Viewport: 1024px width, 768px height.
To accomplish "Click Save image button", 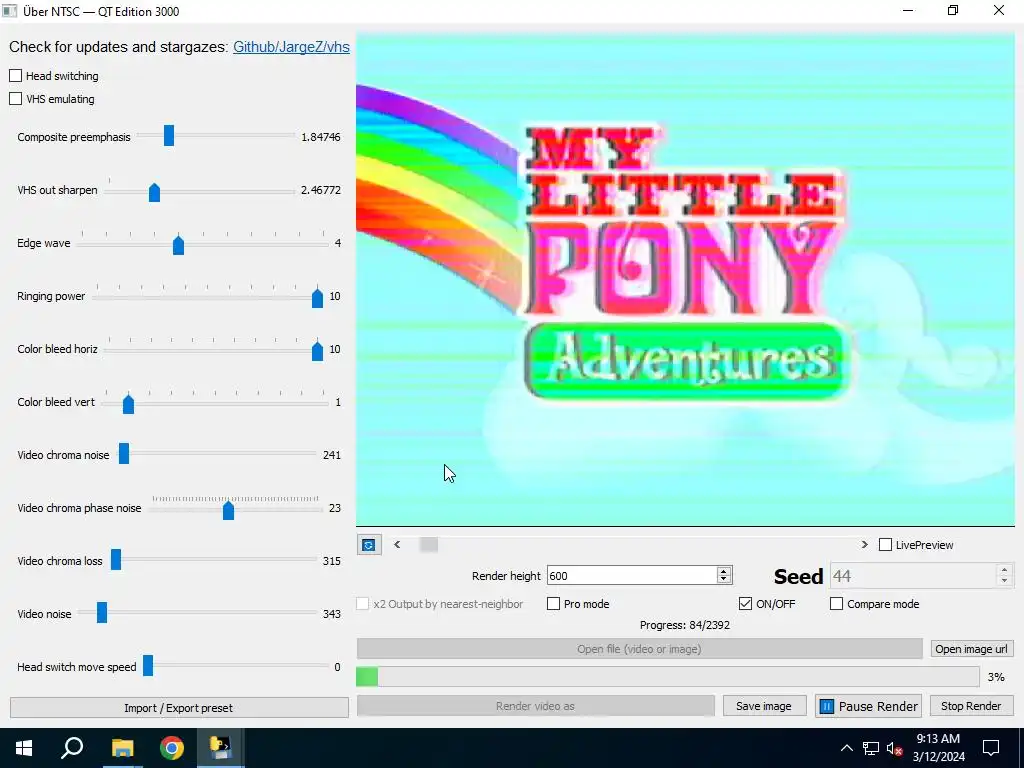I will click(763, 706).
